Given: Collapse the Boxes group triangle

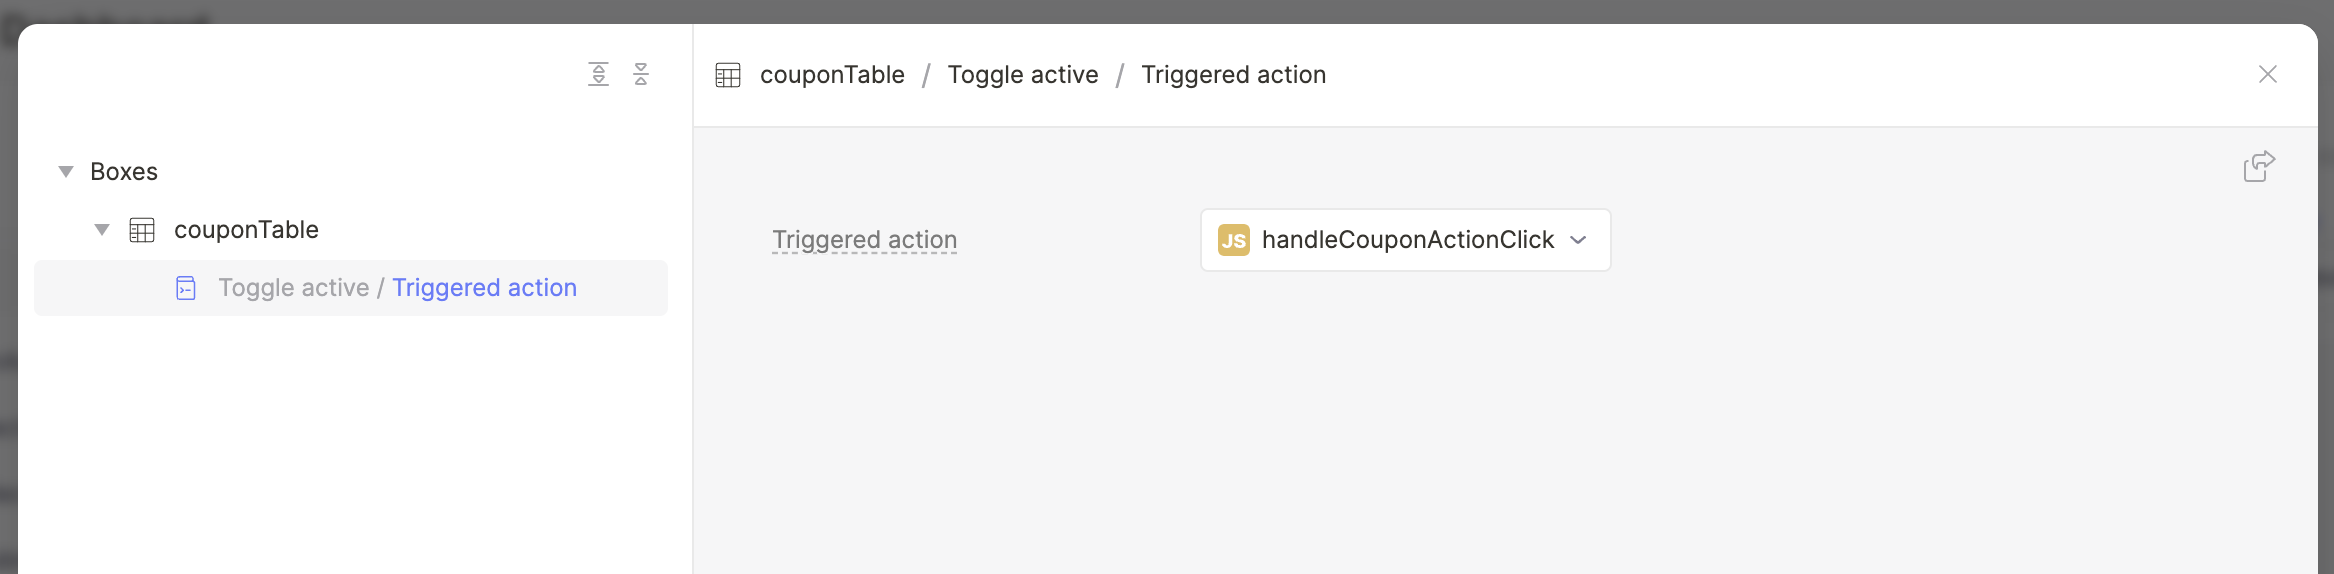Looking at the screenshot, I should (x=66, y=172).
